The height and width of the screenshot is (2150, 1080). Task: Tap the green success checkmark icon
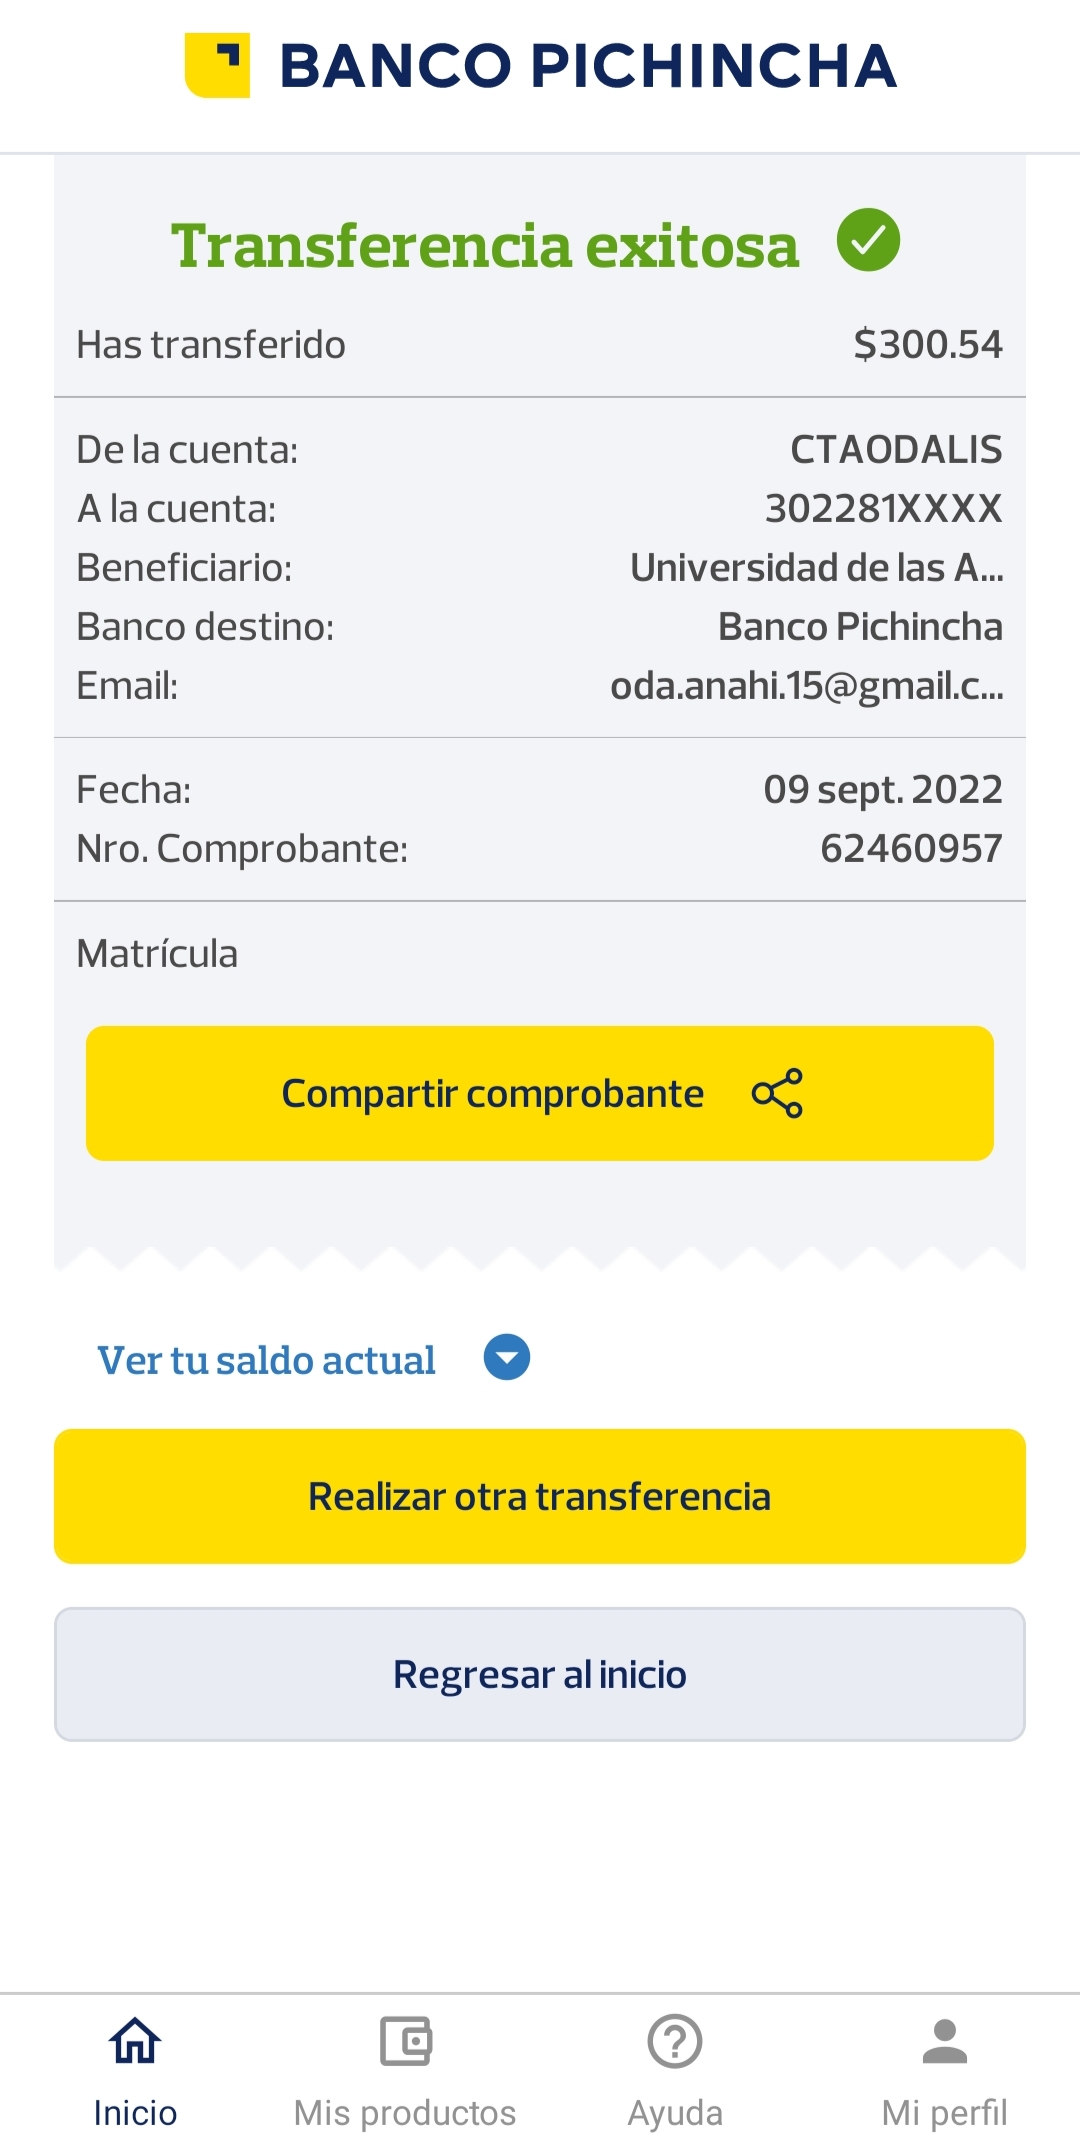(868, 240)
